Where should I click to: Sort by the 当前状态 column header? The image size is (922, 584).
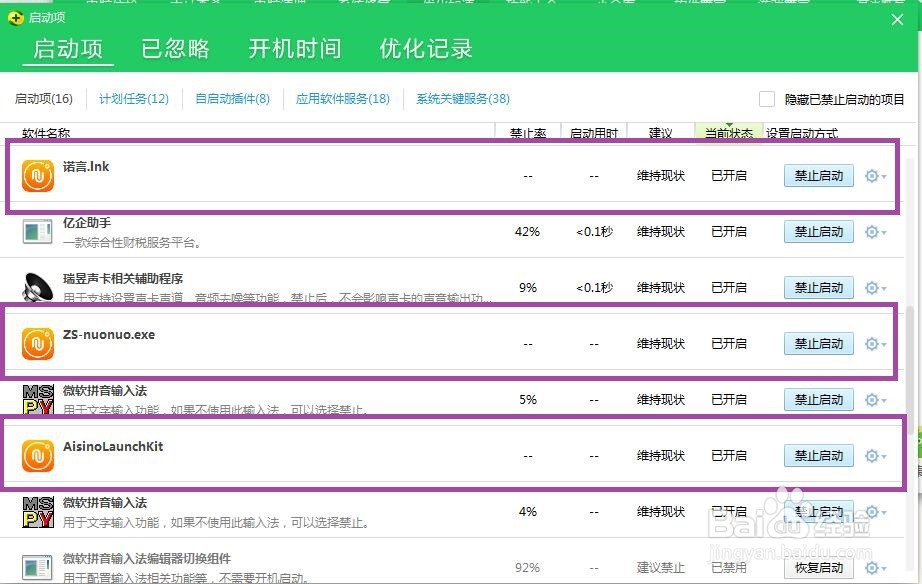click(729, 134)
